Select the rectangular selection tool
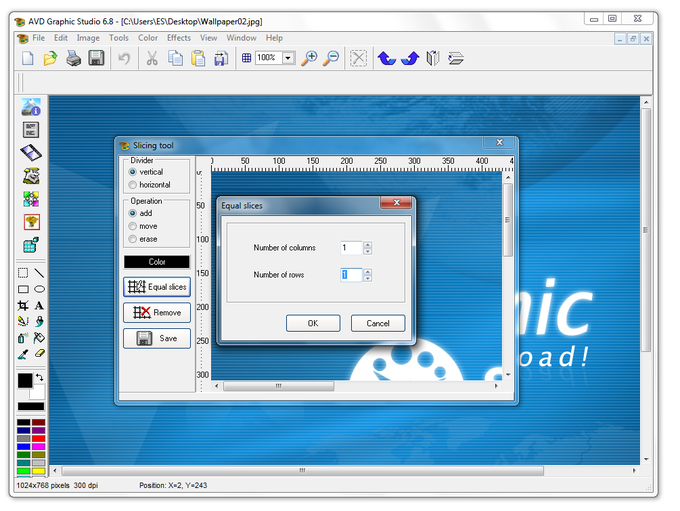The width and height of the screenshot is (680, 511). click(23, 273)
